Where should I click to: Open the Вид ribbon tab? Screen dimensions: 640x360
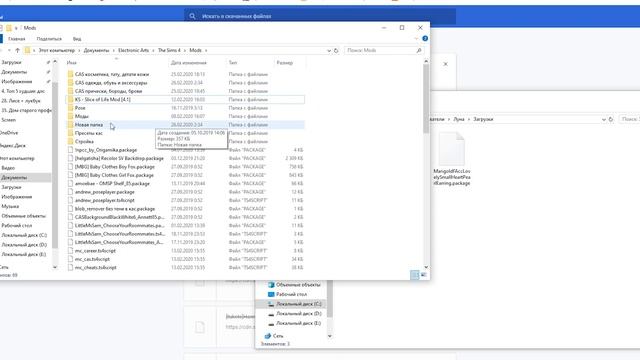point(77,39)
